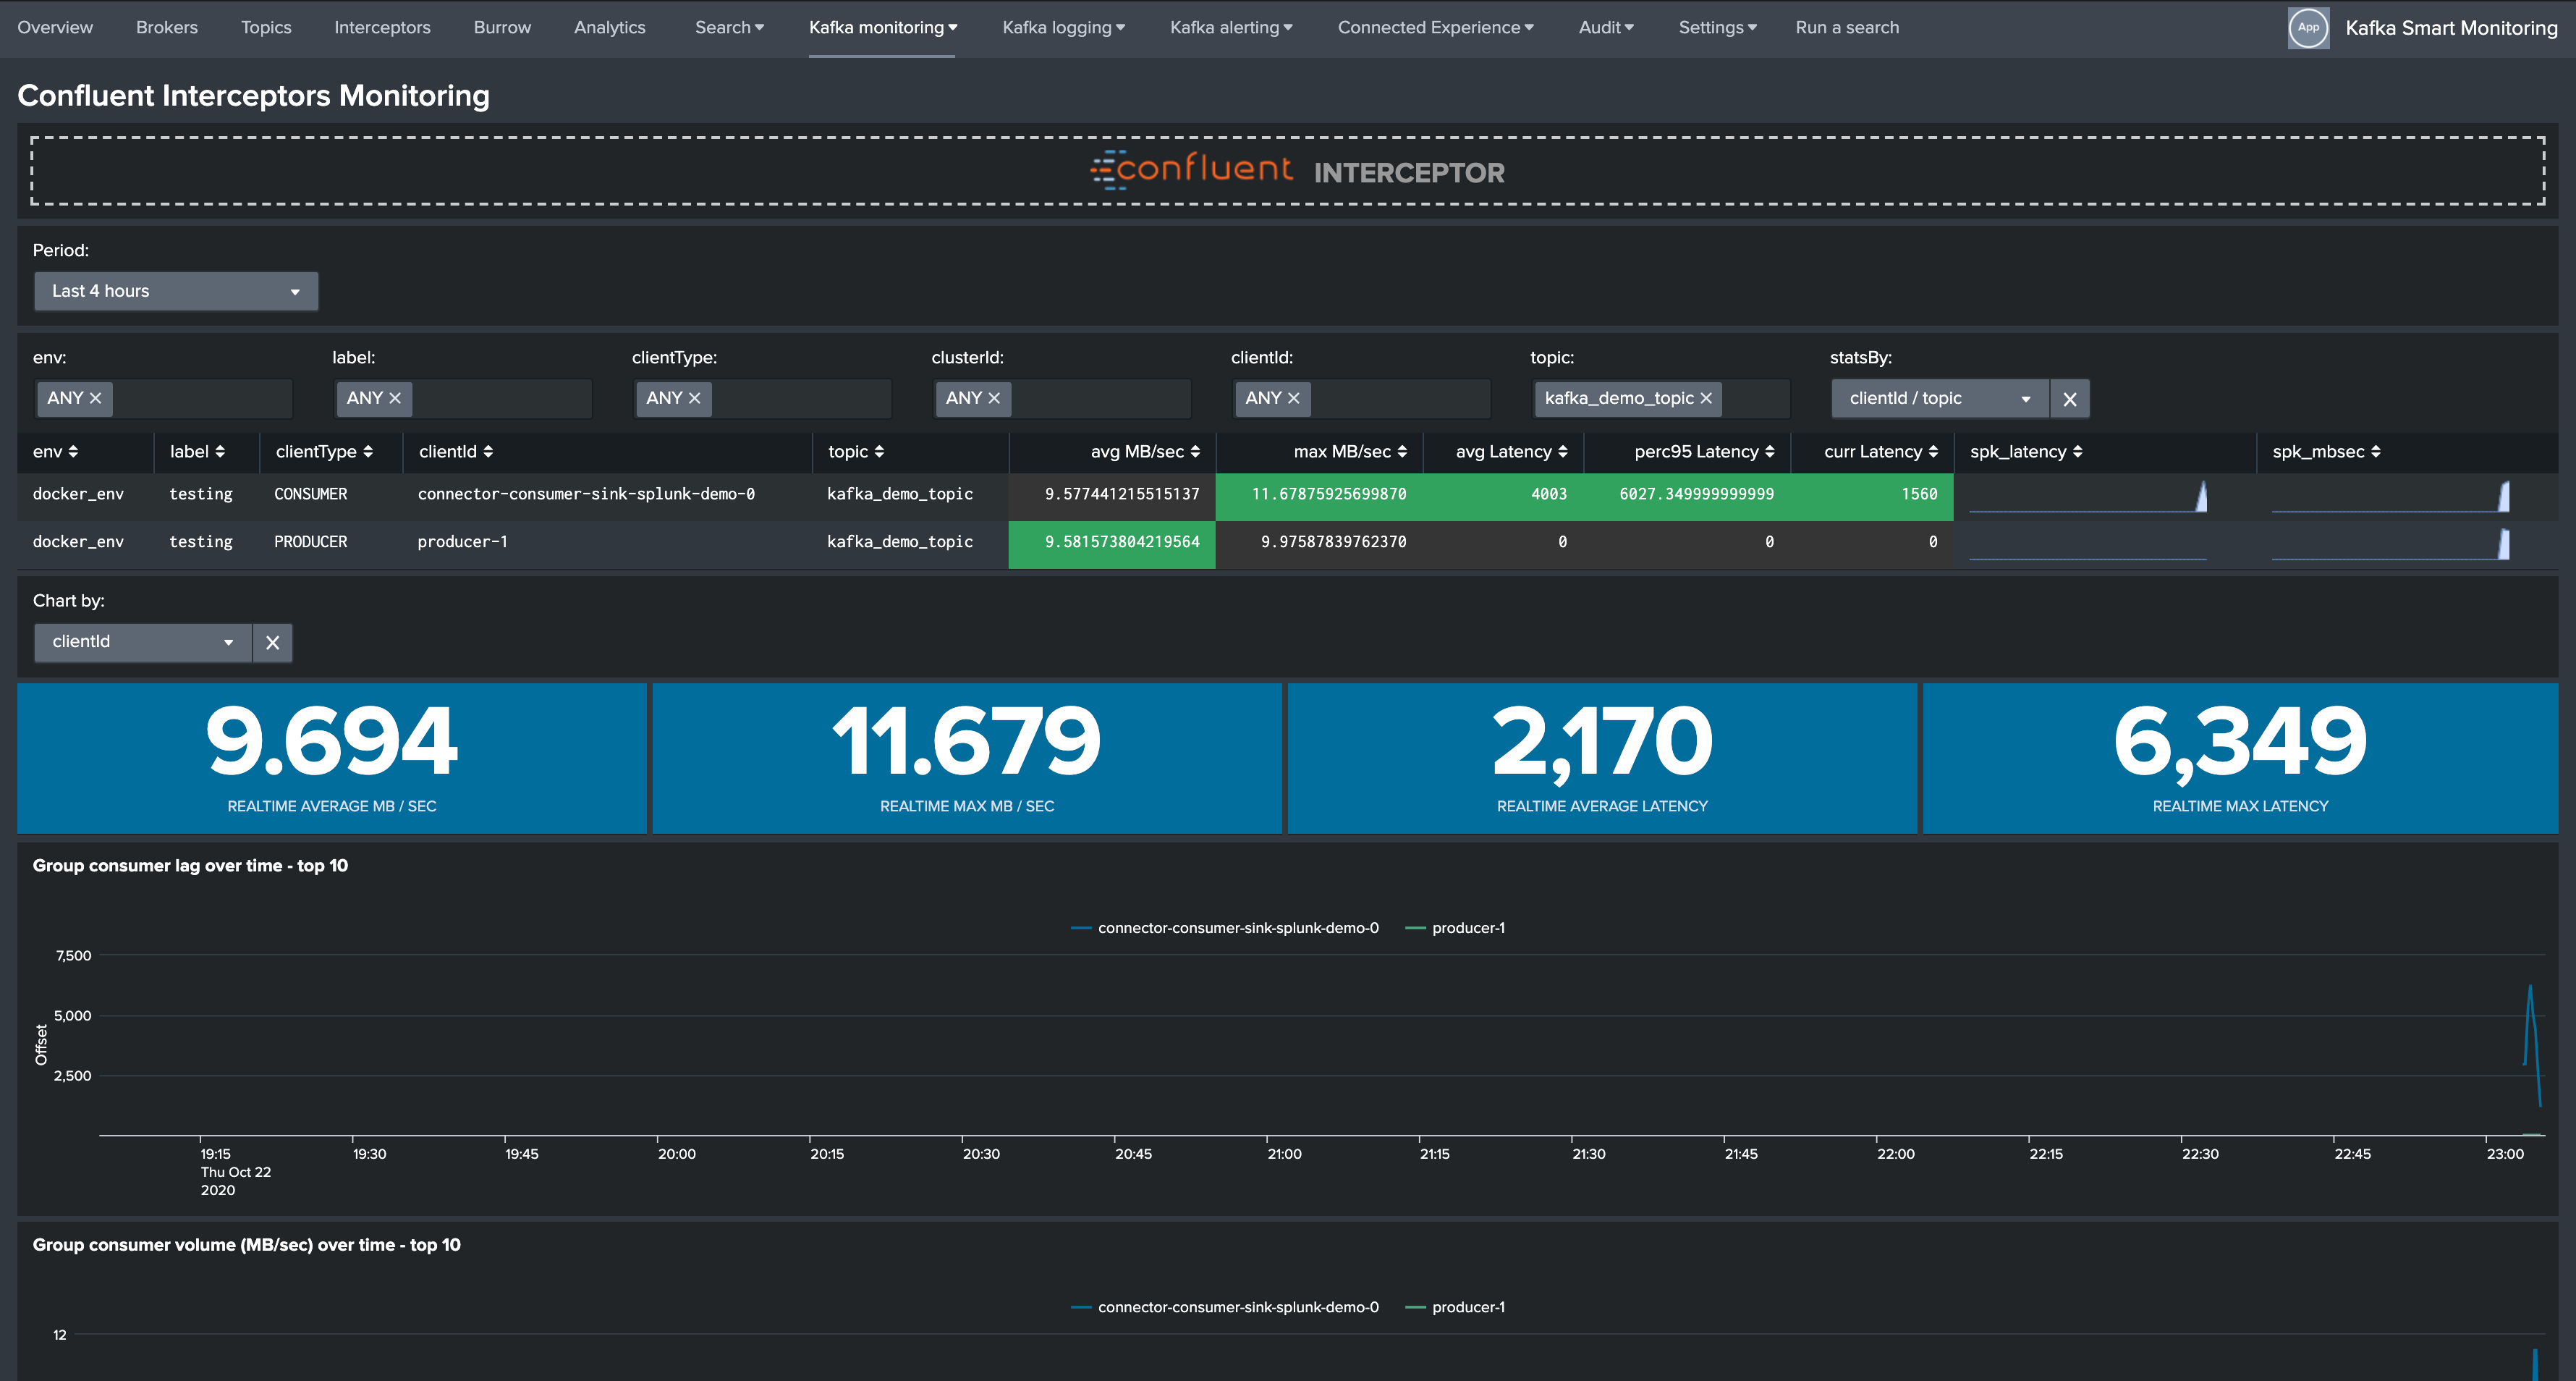The image size is (2576, 1381).
Task: Click the spk_mbsec sparkline in PRODUCER row
Action: (2390, 544)
